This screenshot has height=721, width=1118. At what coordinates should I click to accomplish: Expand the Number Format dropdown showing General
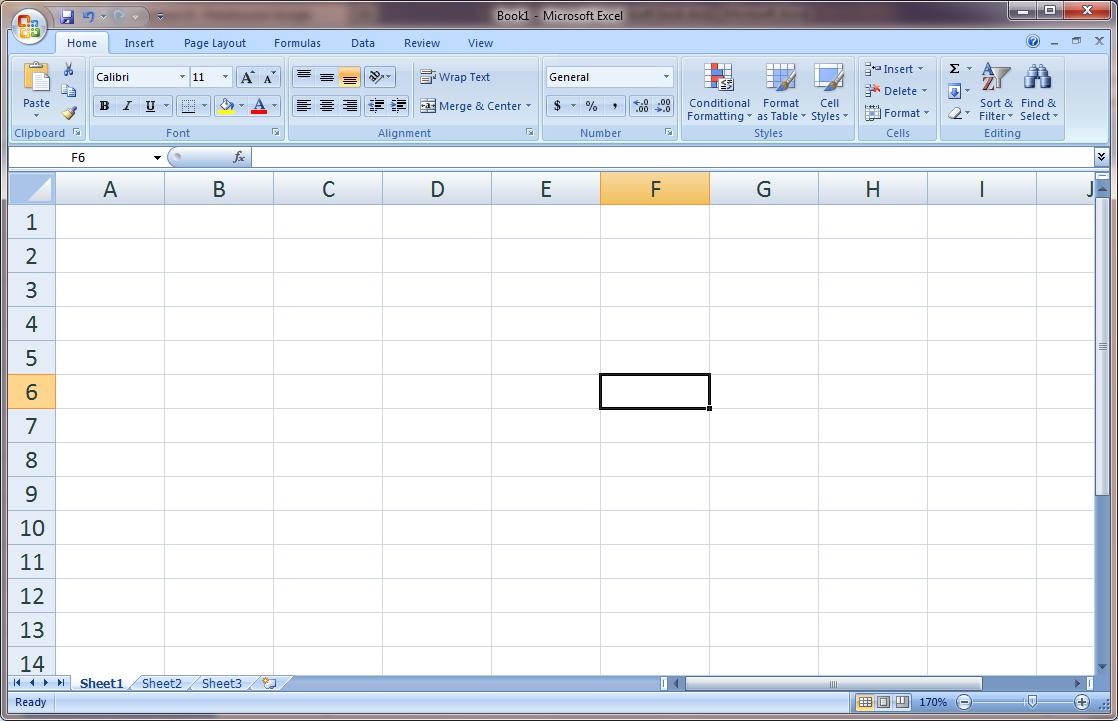click(x=665, y=76)
